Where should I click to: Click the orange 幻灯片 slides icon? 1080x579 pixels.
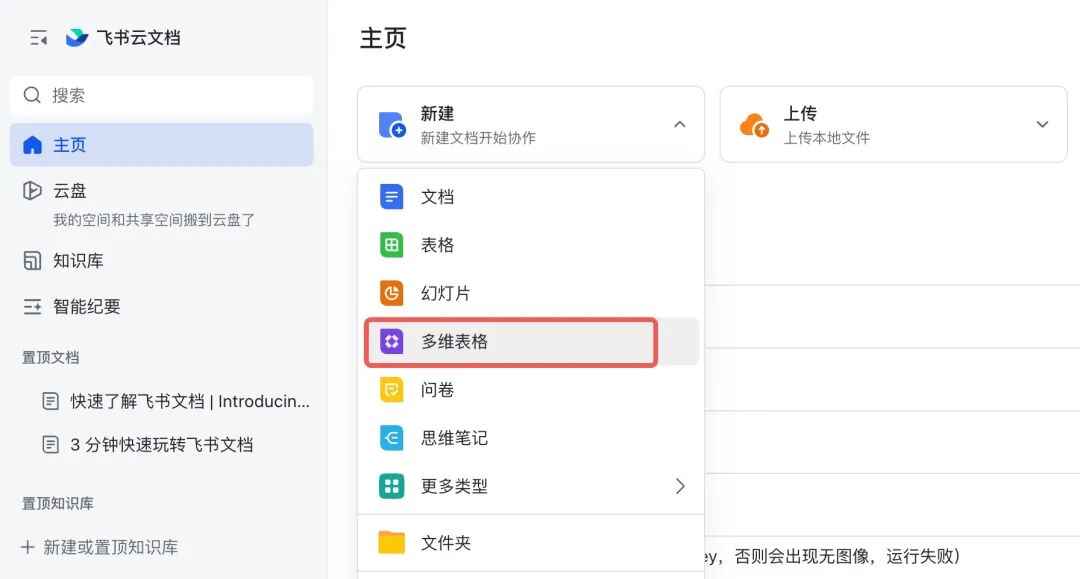coord(391,293)
